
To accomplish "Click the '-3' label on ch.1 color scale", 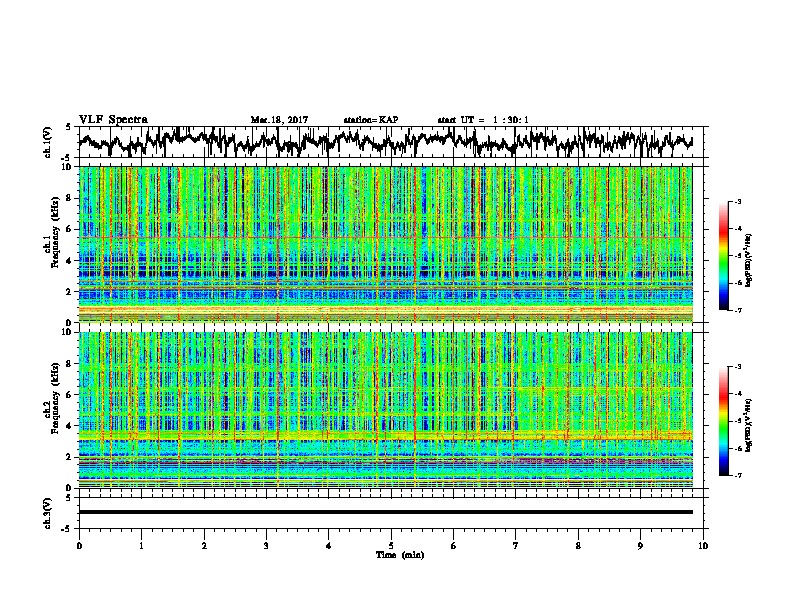I will click(737, 201).
